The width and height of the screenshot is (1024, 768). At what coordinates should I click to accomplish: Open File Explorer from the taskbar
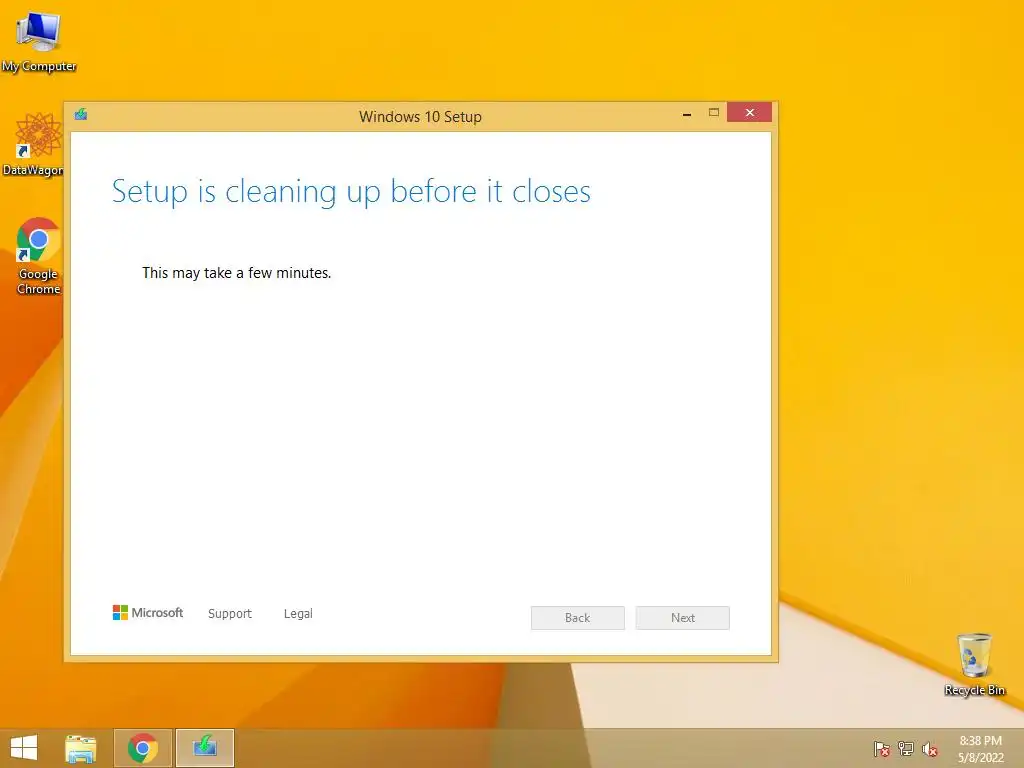[x=81, y=748]
